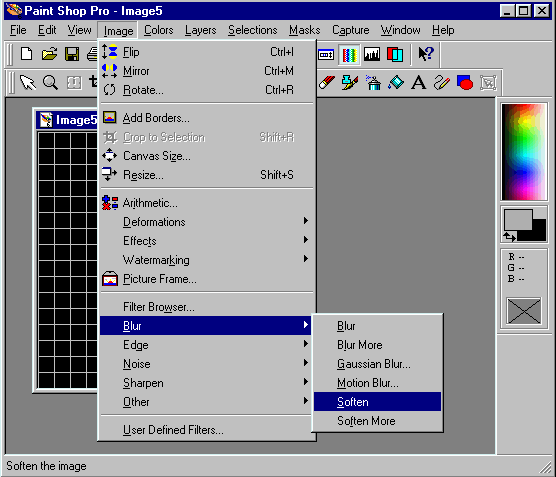The image size is (556, 477).
Task: Open a file with the folder icon
Action: 49,54
